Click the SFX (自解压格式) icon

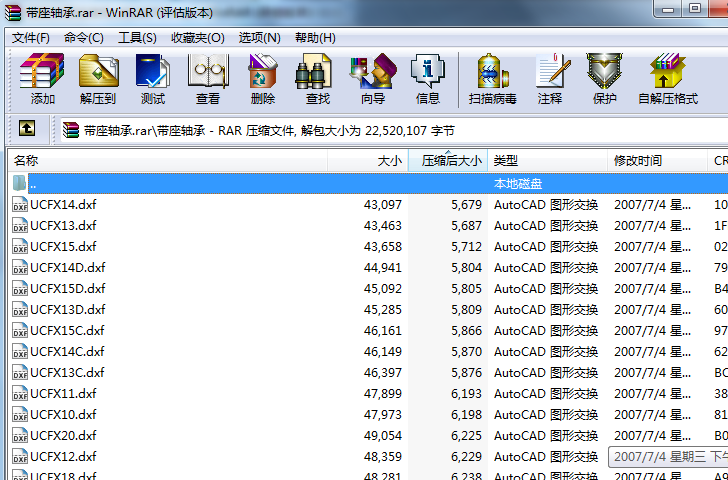(668, 71)
